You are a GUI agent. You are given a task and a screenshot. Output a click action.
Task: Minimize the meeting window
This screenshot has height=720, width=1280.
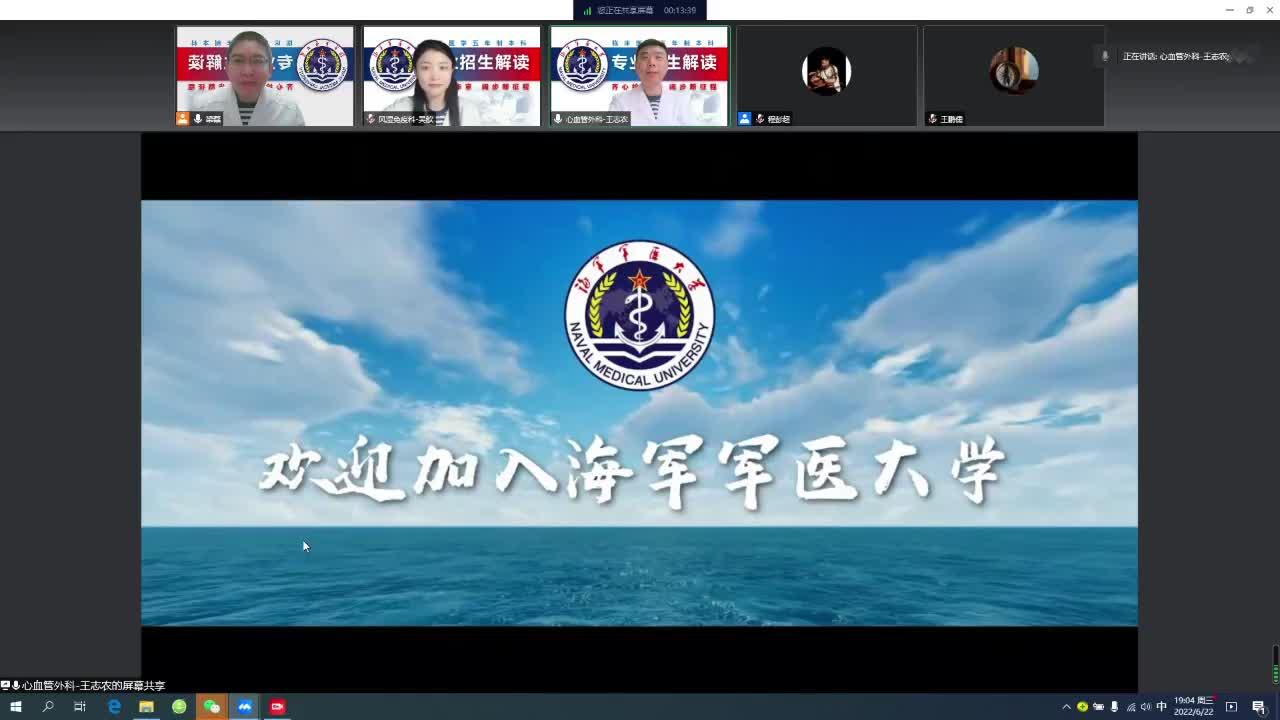pyautogui.click(x=1229, y=10)
